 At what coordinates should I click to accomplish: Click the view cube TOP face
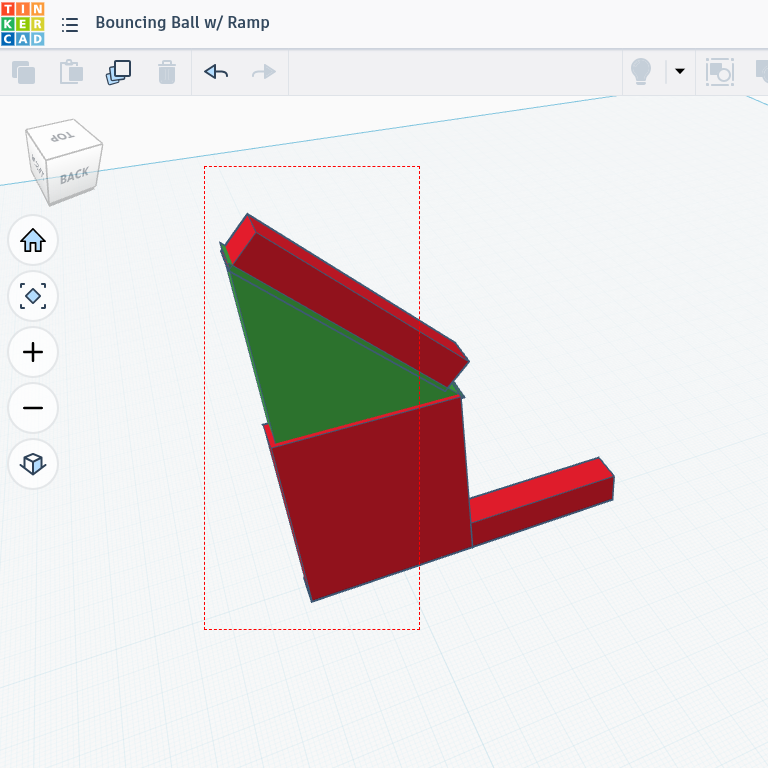pyautogui.click(x=64, y=139)
